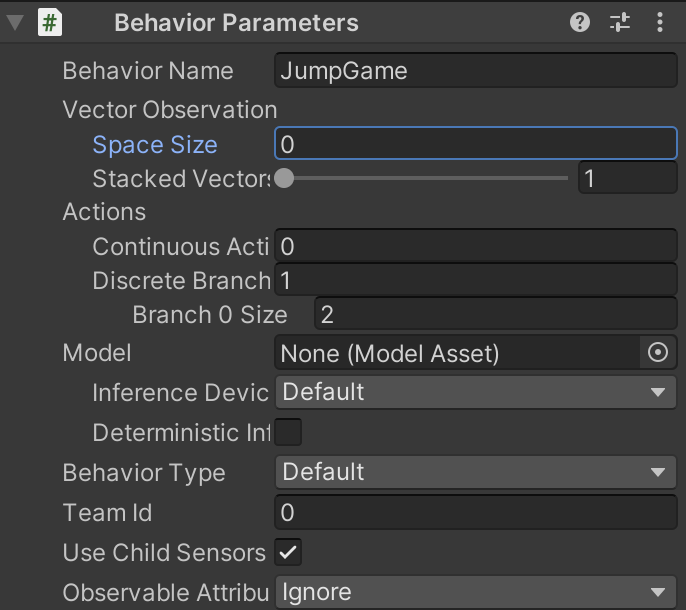This screenshot has width=686, height=610.
Task: Open the Behavior Parameters help reference icon
Action: click(580, 22)
